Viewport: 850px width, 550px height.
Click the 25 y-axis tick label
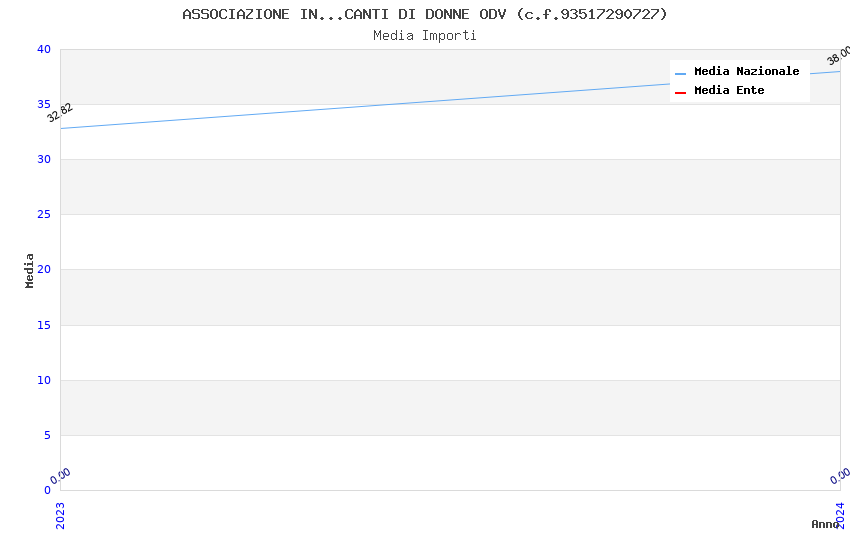click(x=44, y=215)
